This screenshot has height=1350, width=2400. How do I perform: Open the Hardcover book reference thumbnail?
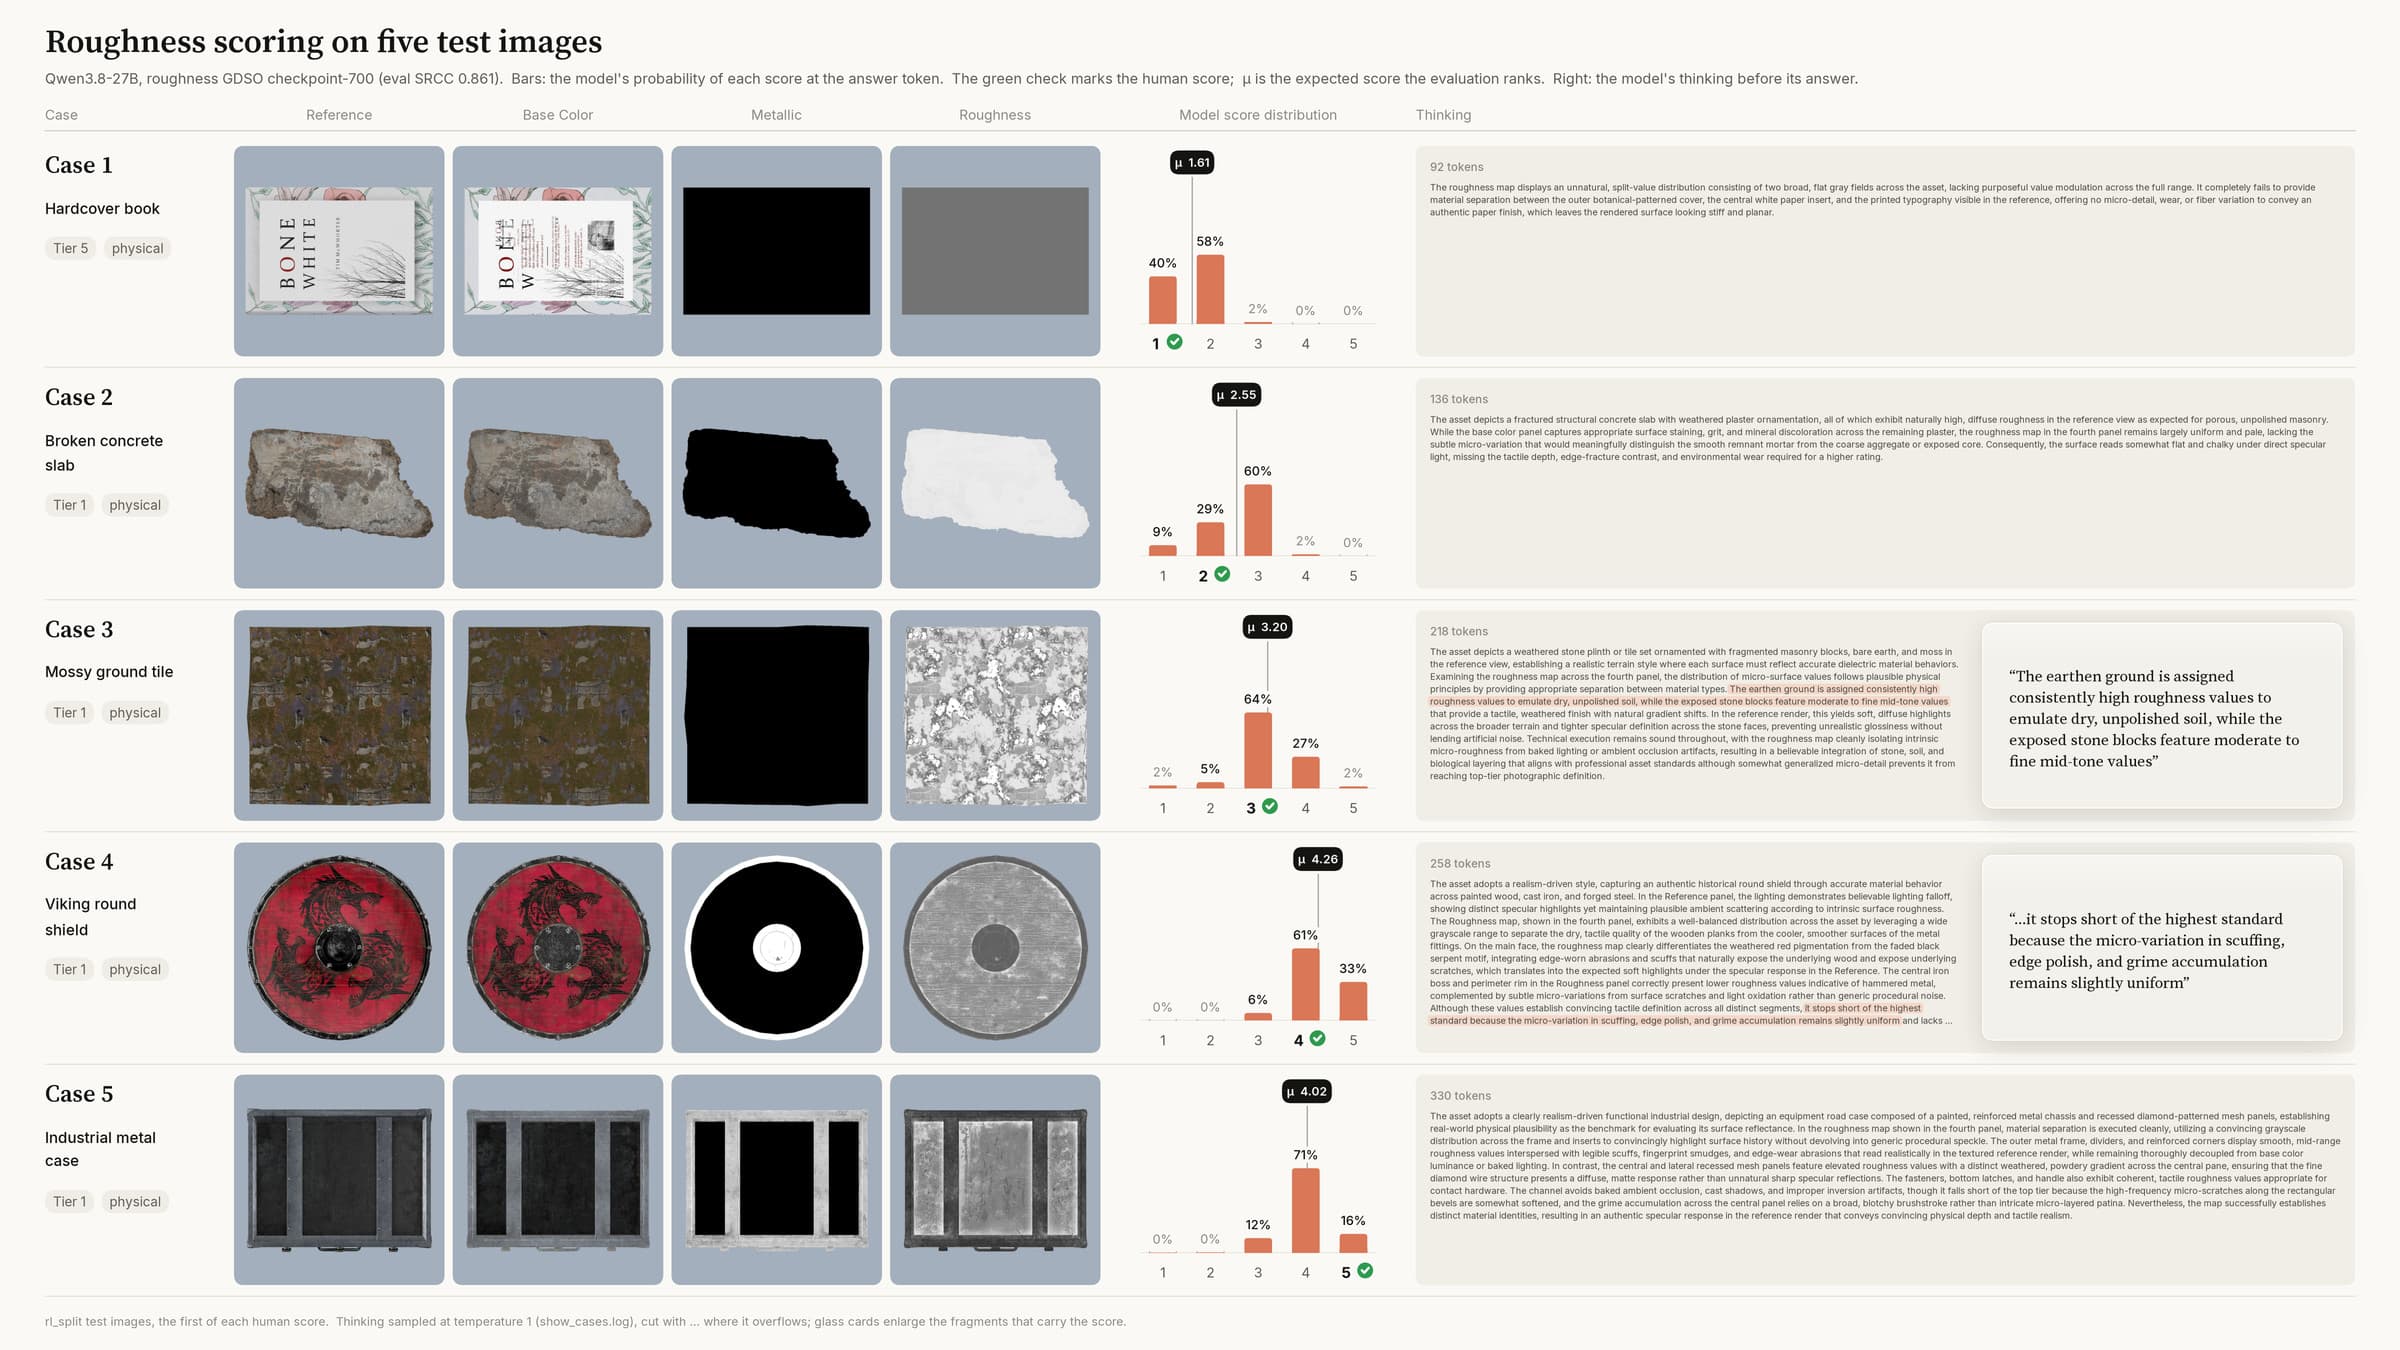pos(339,251)
